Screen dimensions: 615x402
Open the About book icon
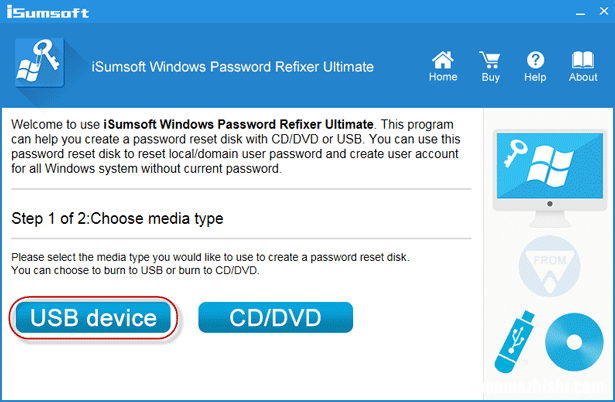(583, 65)
